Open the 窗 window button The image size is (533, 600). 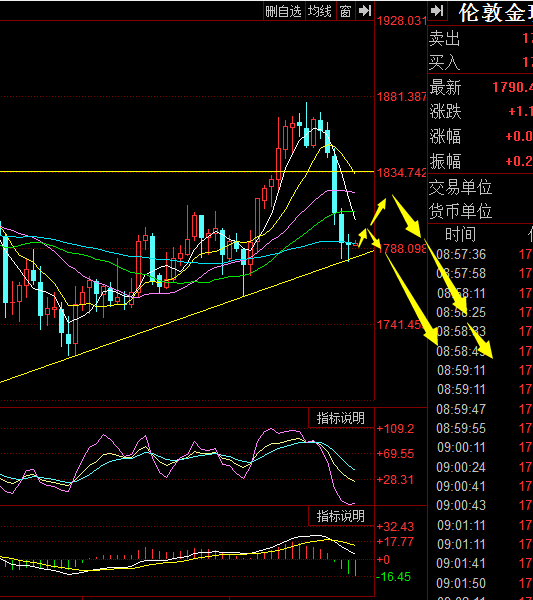click(x=345, y=11)
